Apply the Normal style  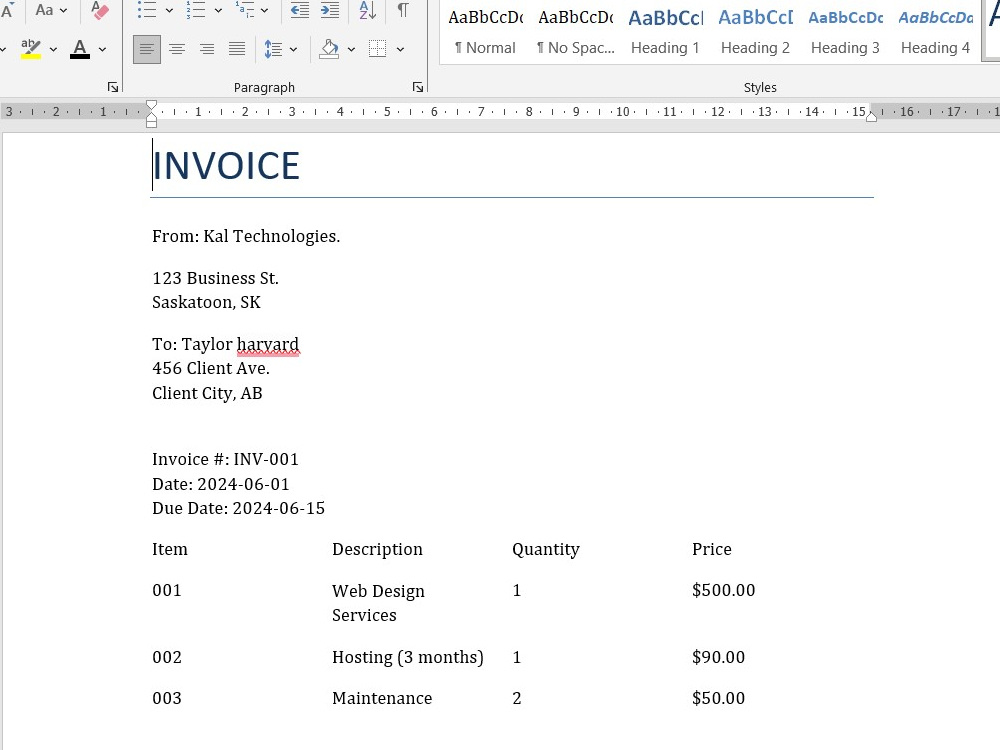(485, 31)
